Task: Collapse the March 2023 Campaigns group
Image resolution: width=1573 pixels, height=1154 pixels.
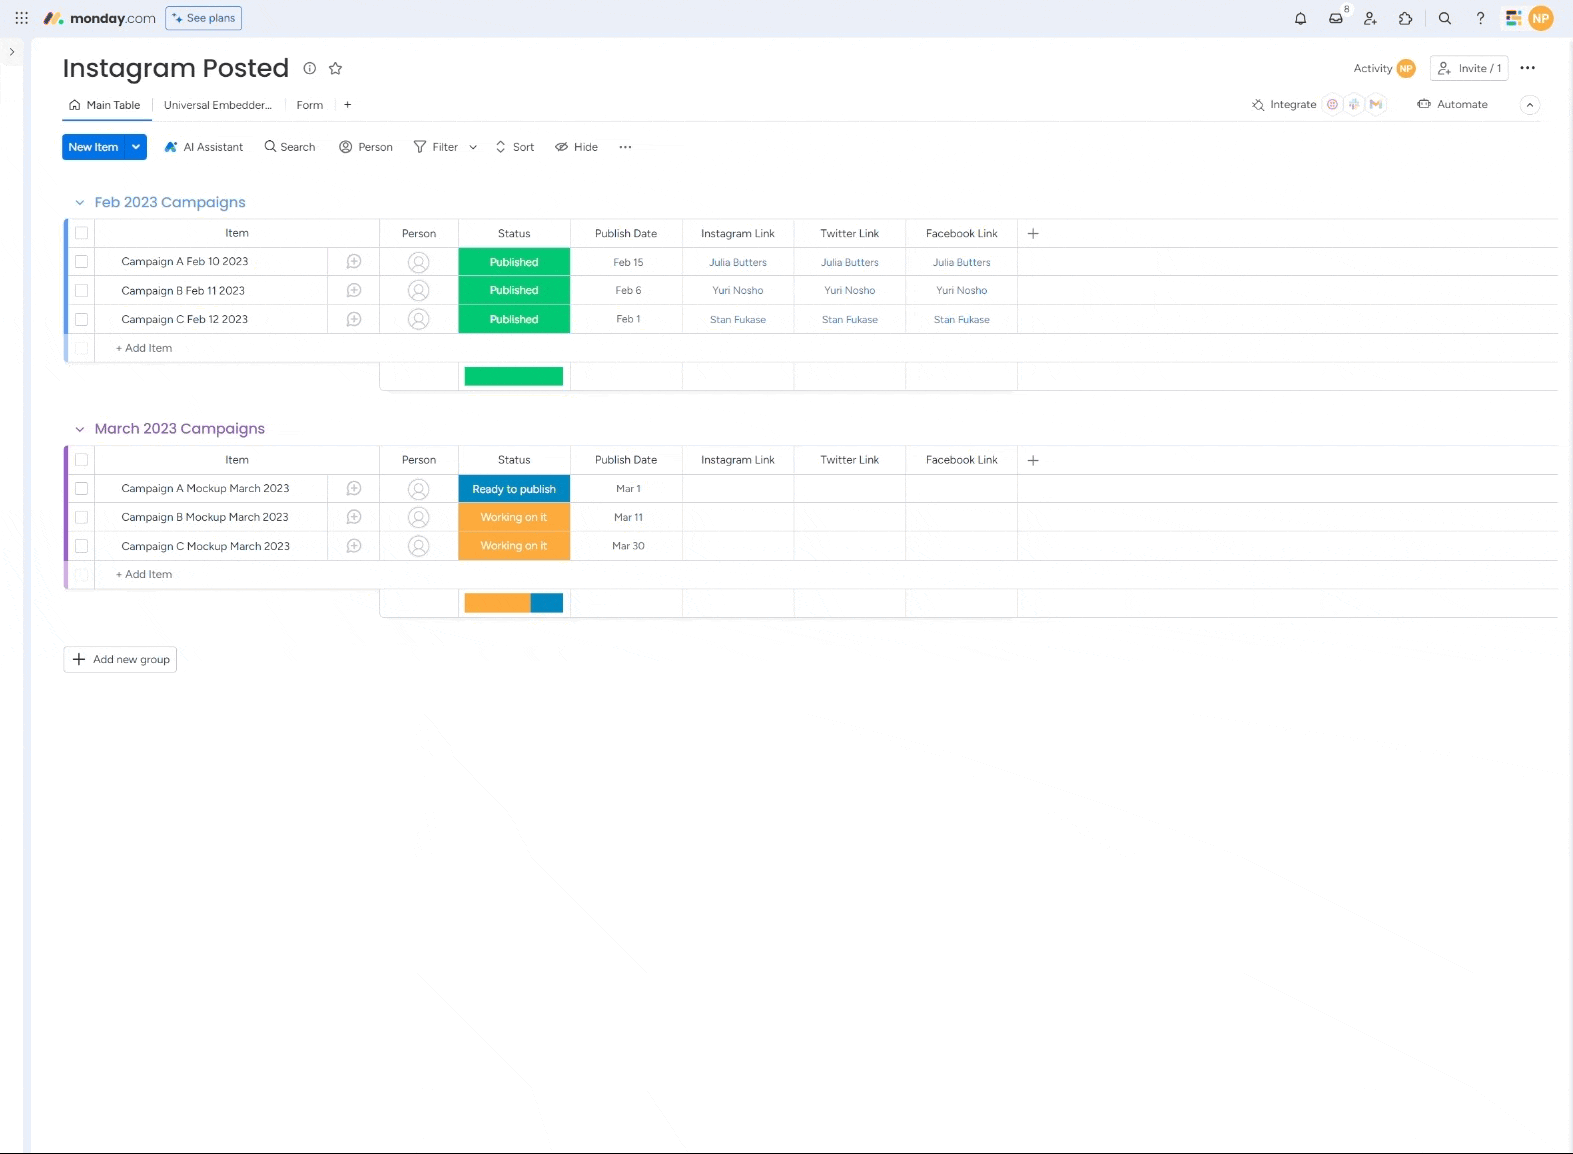Action: 80,429
